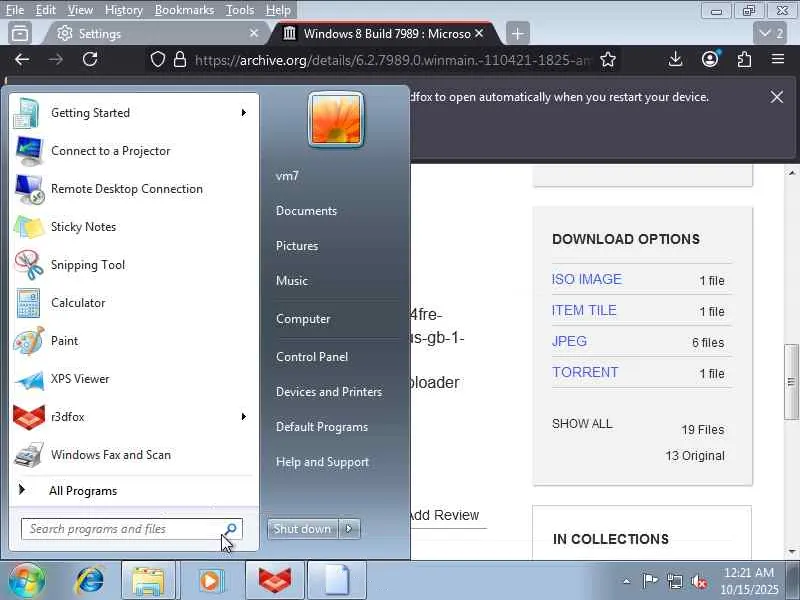Open Windows Explorer taskbar icon

click(x=148, y=581)
